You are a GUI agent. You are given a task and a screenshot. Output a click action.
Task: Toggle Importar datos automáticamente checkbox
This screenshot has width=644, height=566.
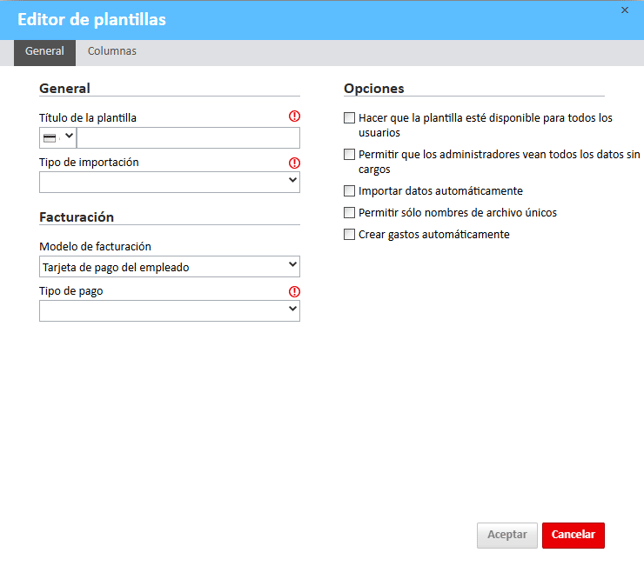(x=349, y=191)
